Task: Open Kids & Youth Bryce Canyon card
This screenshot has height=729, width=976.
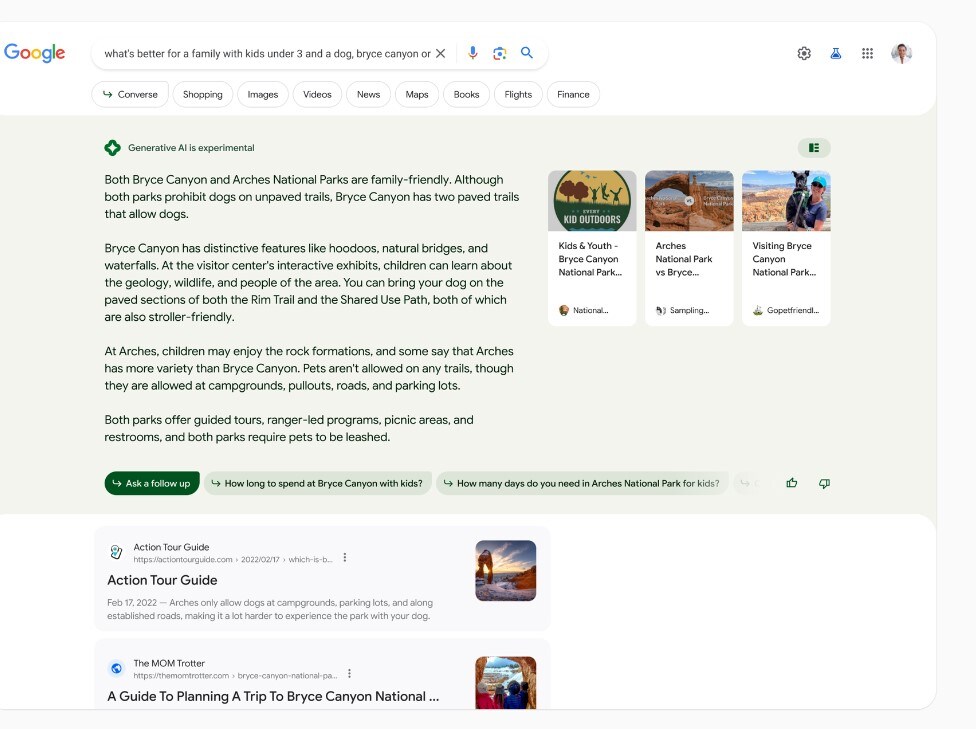Action: point(592,248)
